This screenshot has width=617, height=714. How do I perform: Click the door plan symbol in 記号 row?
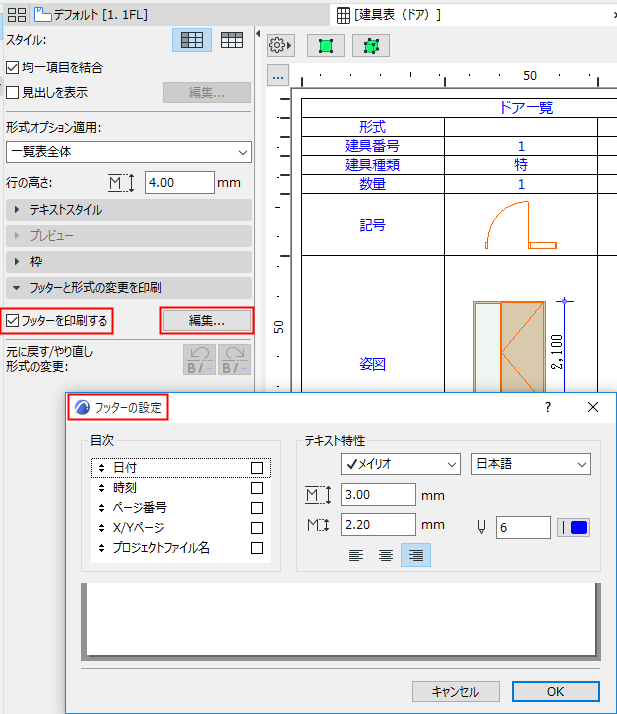(521, 225)
